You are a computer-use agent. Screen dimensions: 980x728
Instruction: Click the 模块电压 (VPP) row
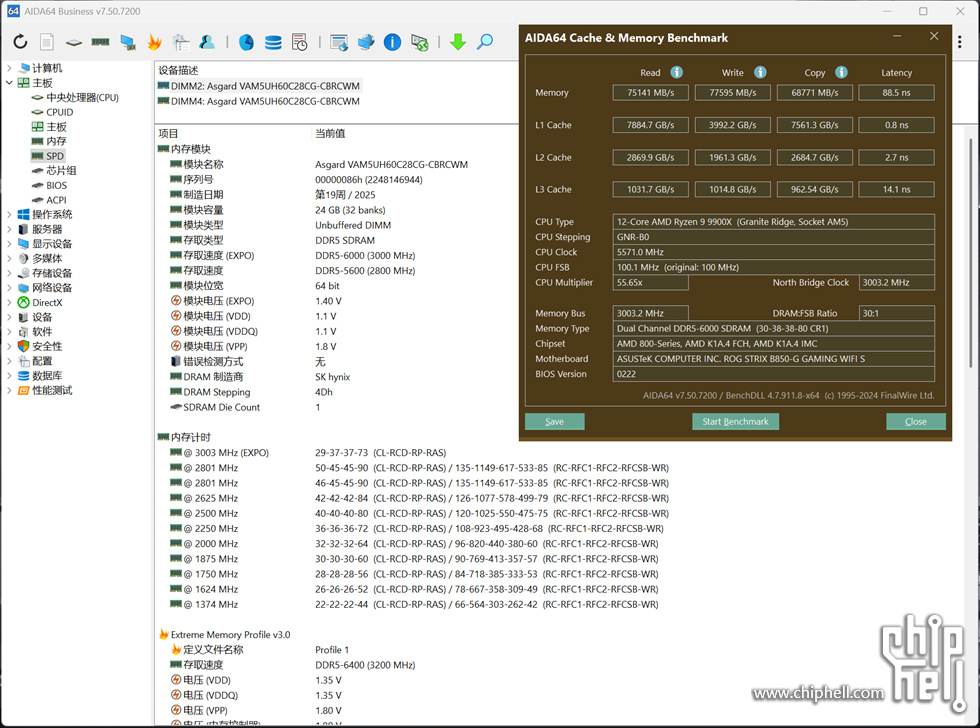point(254,346)
